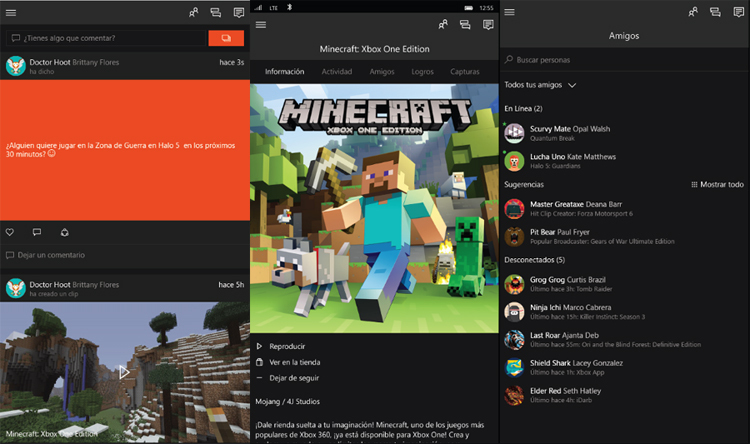The image size is (750, 444).
Task: Click the share icon under the Halo post
Action: coord(65,232)
